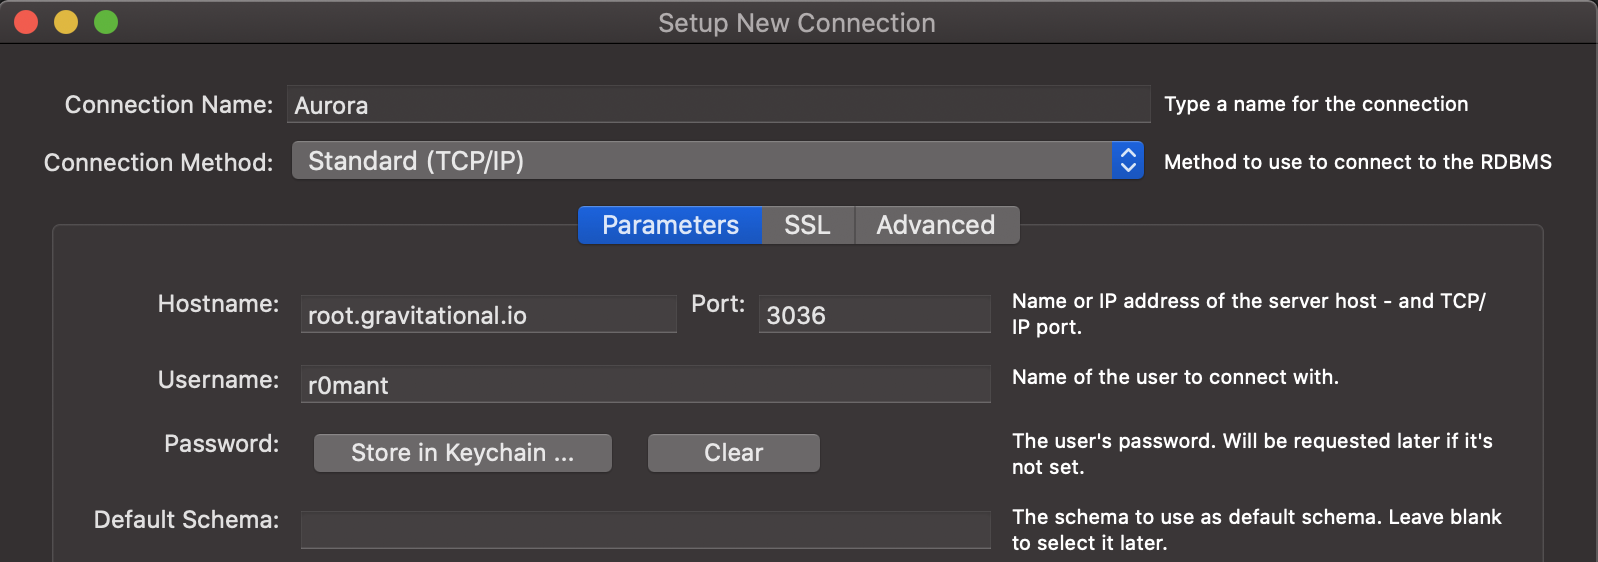Click the Setup New Connection title bar
1598x562 pixels.
(796, 22)
